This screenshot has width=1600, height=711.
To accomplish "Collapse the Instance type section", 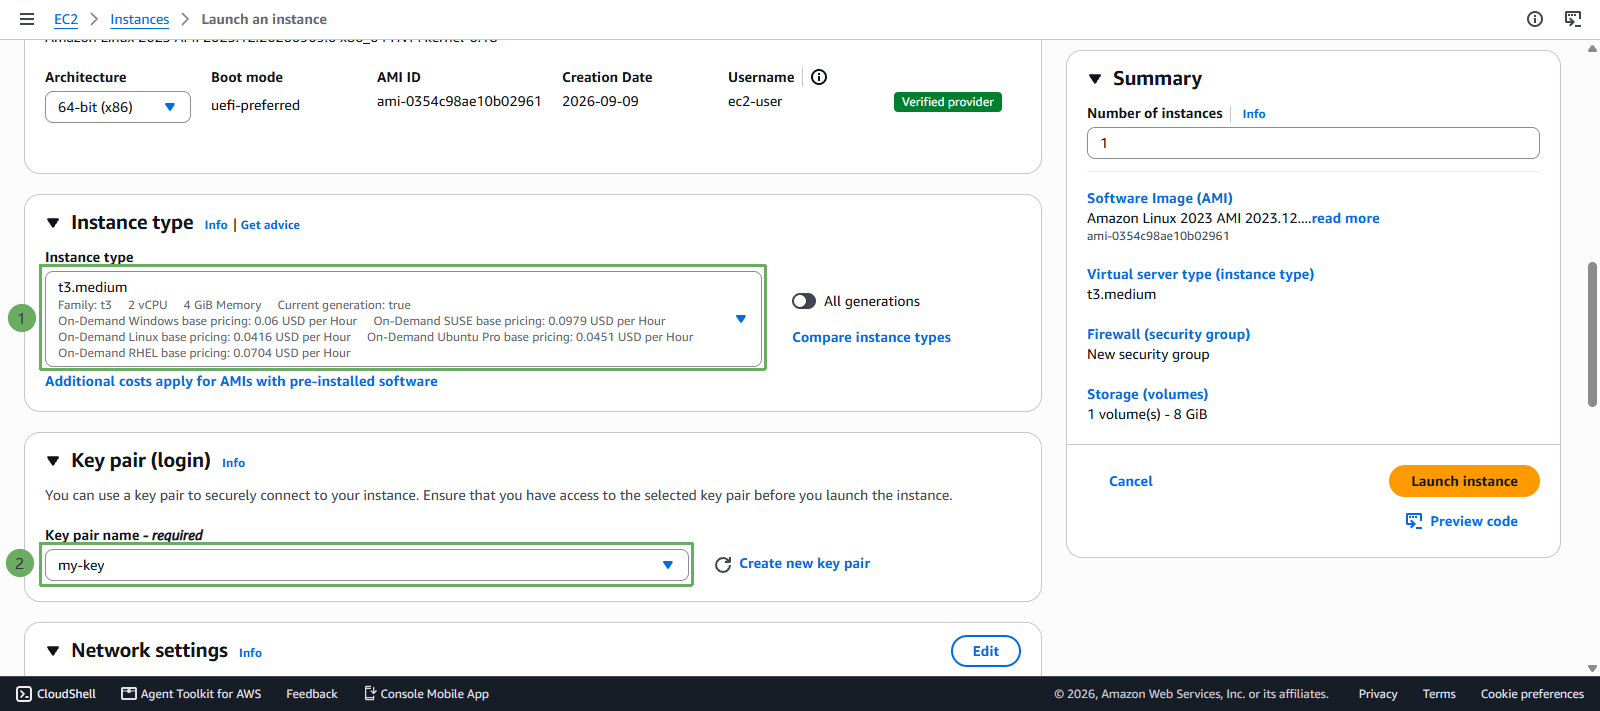I will pyautogui.click(x=53, y=223).
